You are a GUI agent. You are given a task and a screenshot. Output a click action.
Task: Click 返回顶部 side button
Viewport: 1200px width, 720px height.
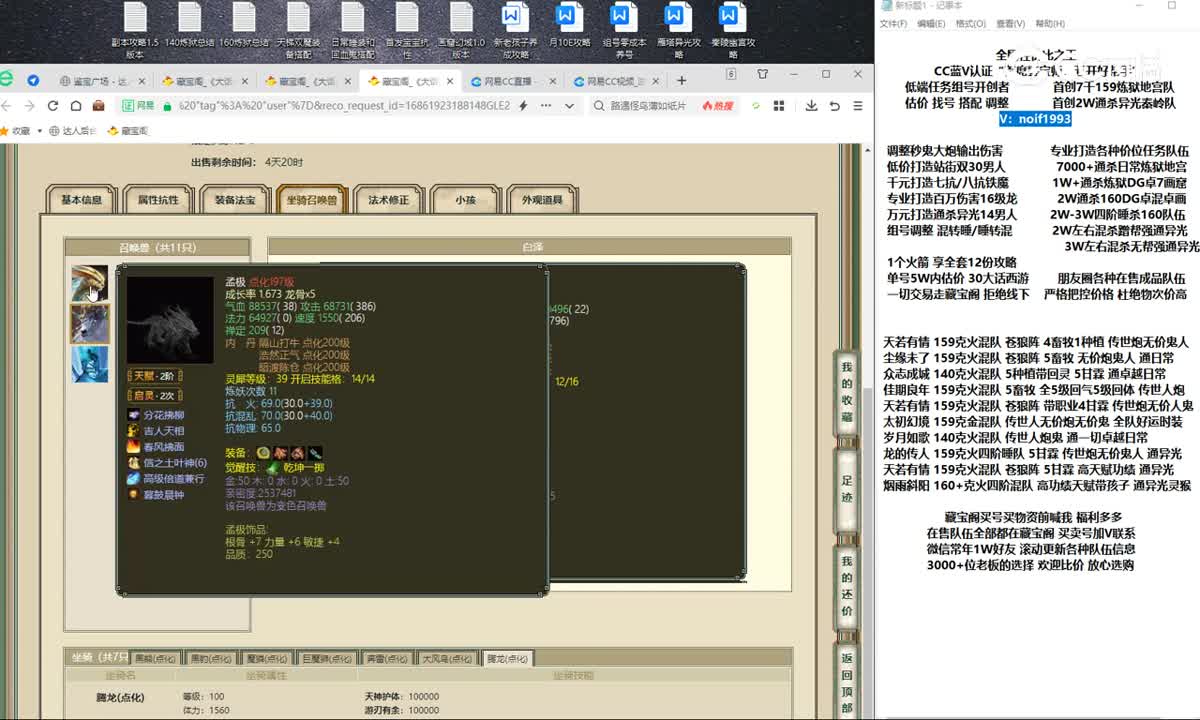(x=846, y=680)
